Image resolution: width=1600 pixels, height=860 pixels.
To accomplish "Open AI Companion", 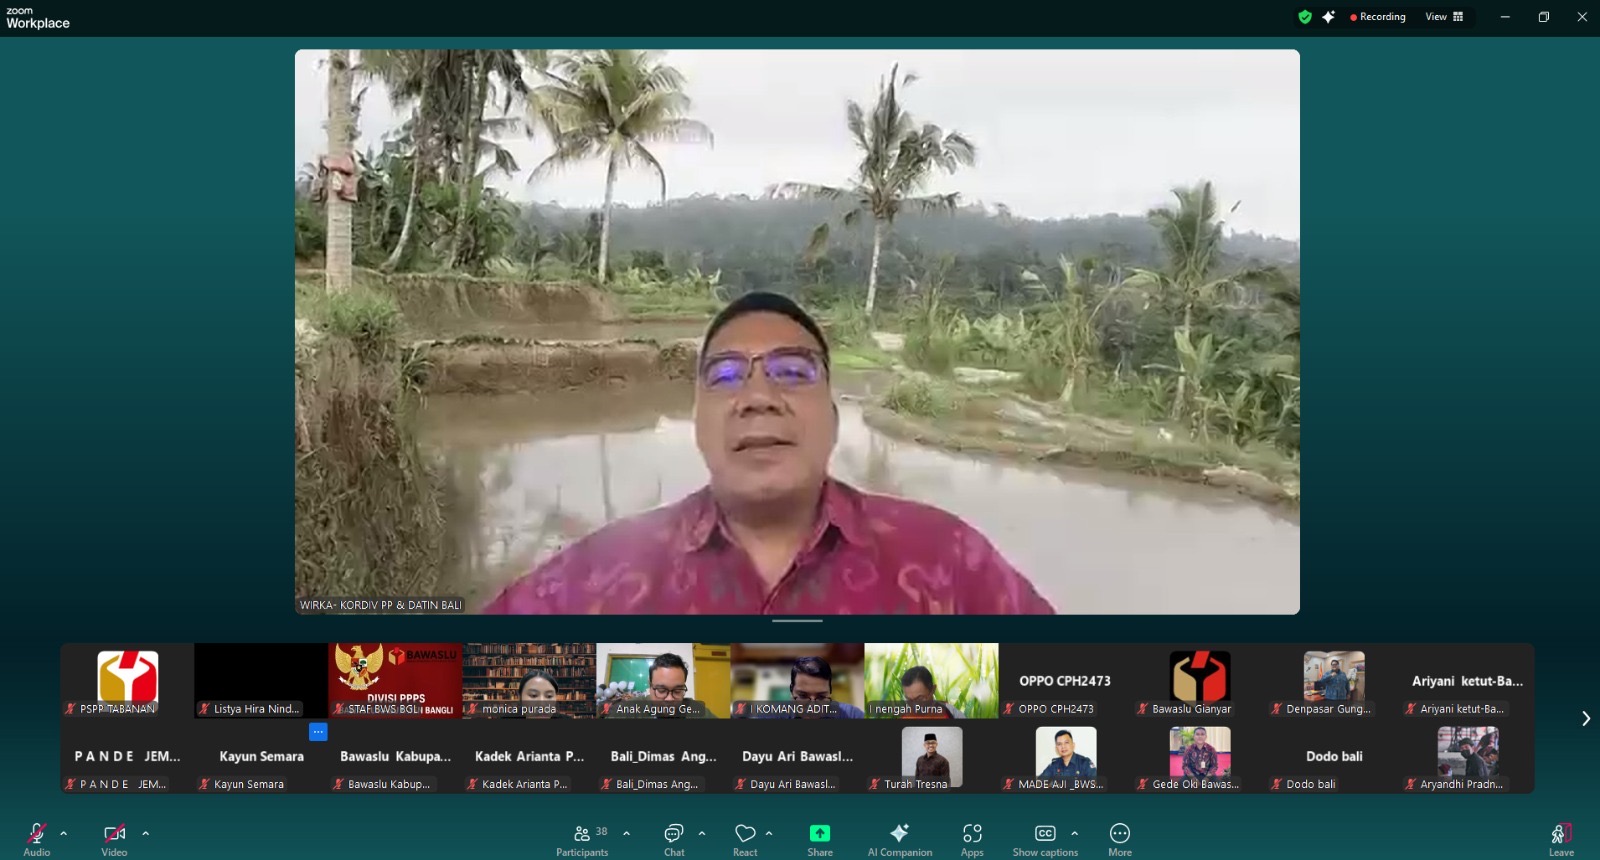I will coord(899,838).
